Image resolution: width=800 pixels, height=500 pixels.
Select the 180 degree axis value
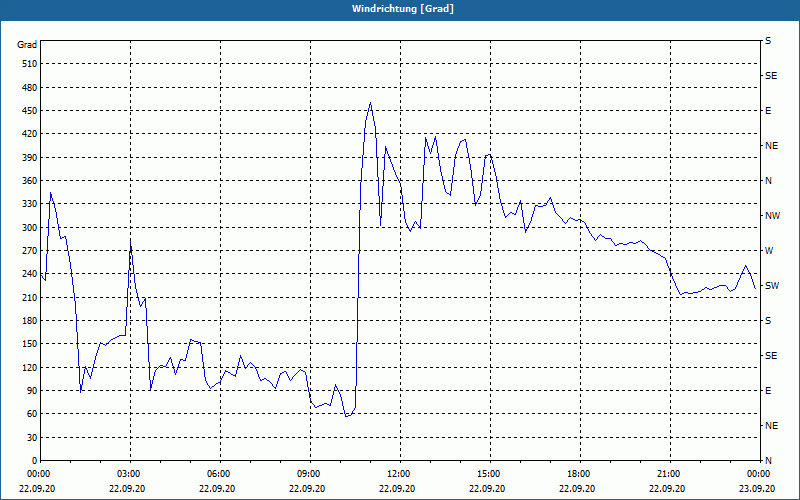pyautogui.click(x=30, y=321)
